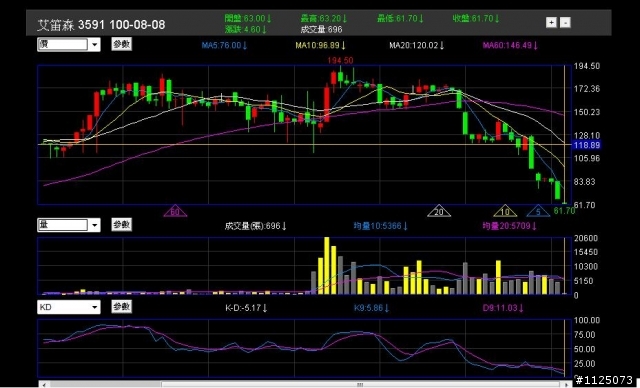Click the K9:5.86 label
640x388 pixels.
pos(372,308)
